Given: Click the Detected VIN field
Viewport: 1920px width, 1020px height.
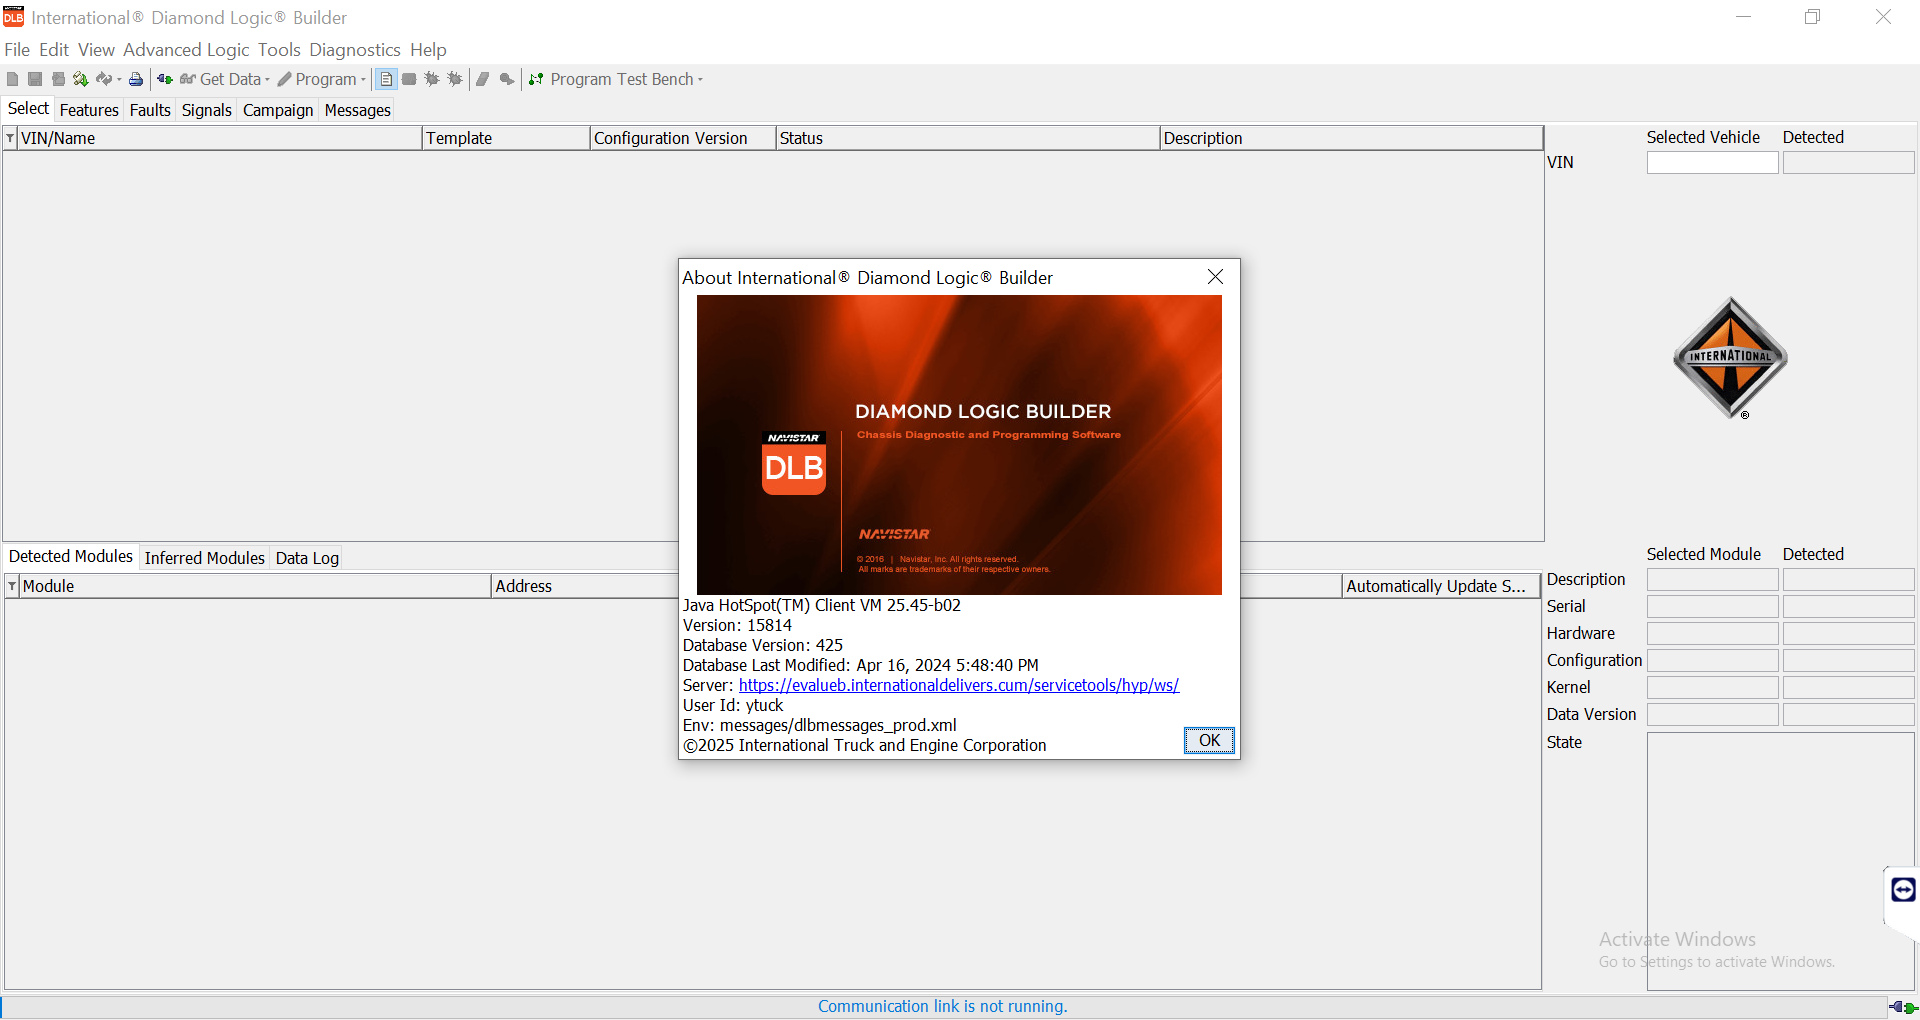Looking at the screenshot, I should coord(1848,163).
